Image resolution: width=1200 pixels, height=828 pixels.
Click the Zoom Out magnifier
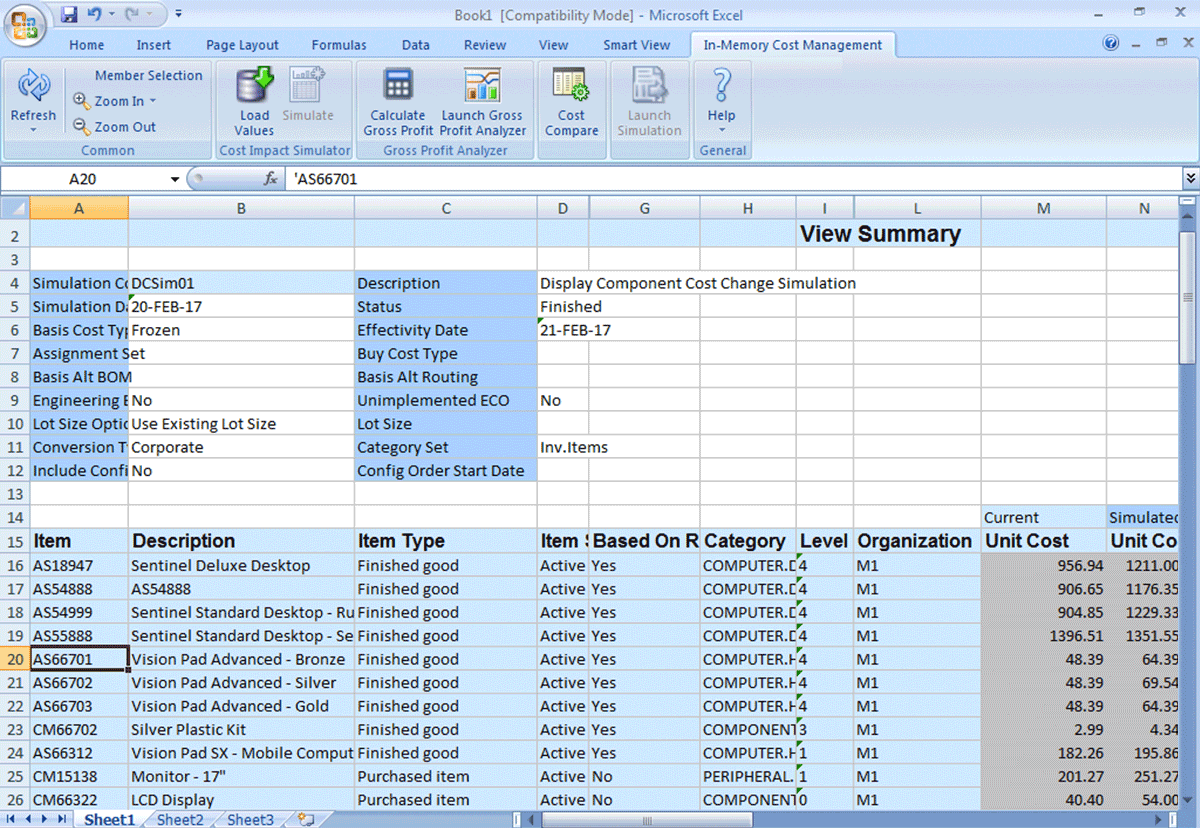(x=82, y=127)
